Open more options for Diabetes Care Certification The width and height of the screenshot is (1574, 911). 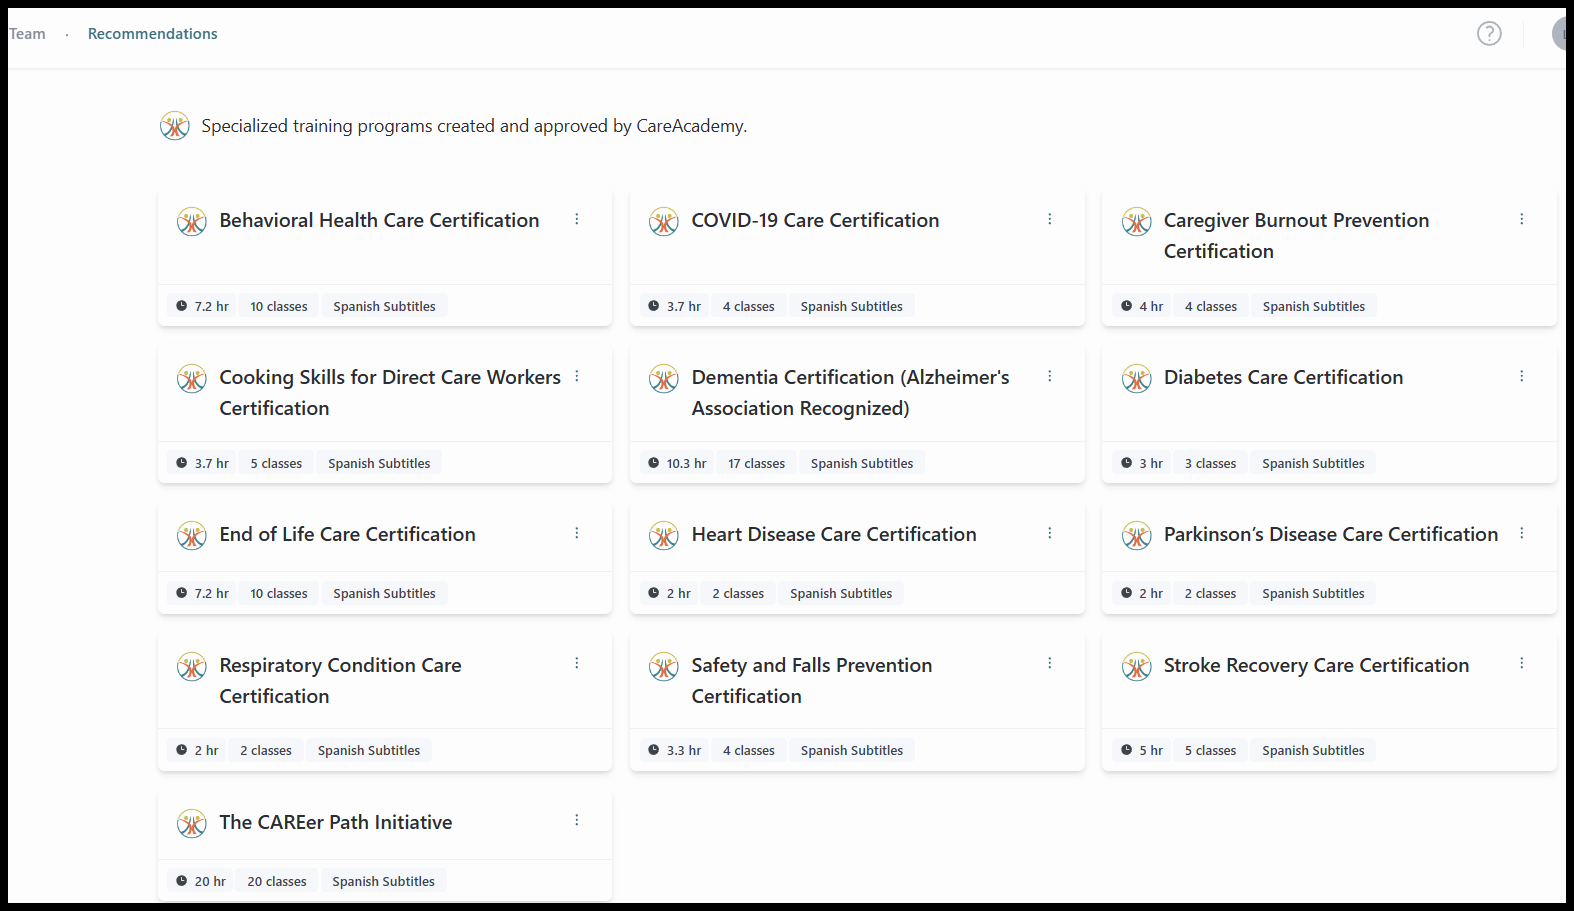1522,376
